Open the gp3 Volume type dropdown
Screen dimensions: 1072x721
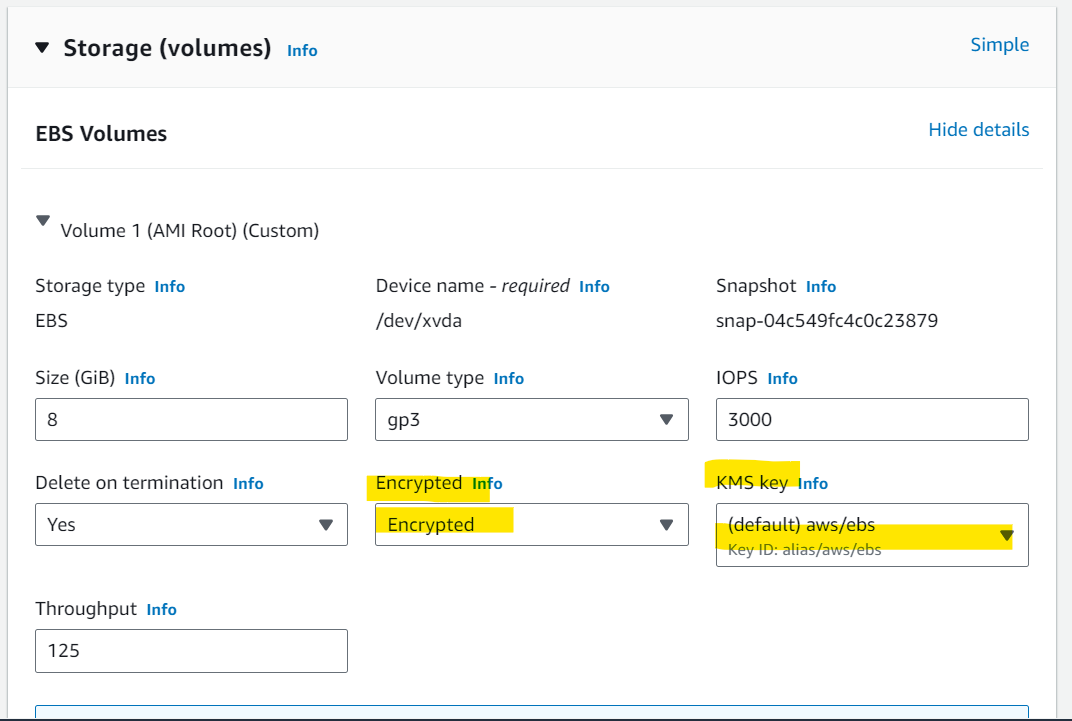[x=532, y=420]
